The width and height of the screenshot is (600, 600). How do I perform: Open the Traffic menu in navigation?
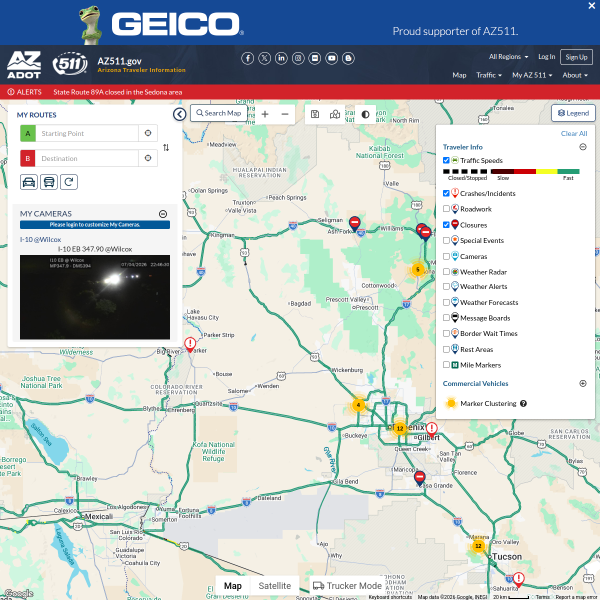click(x=489, y=75)
